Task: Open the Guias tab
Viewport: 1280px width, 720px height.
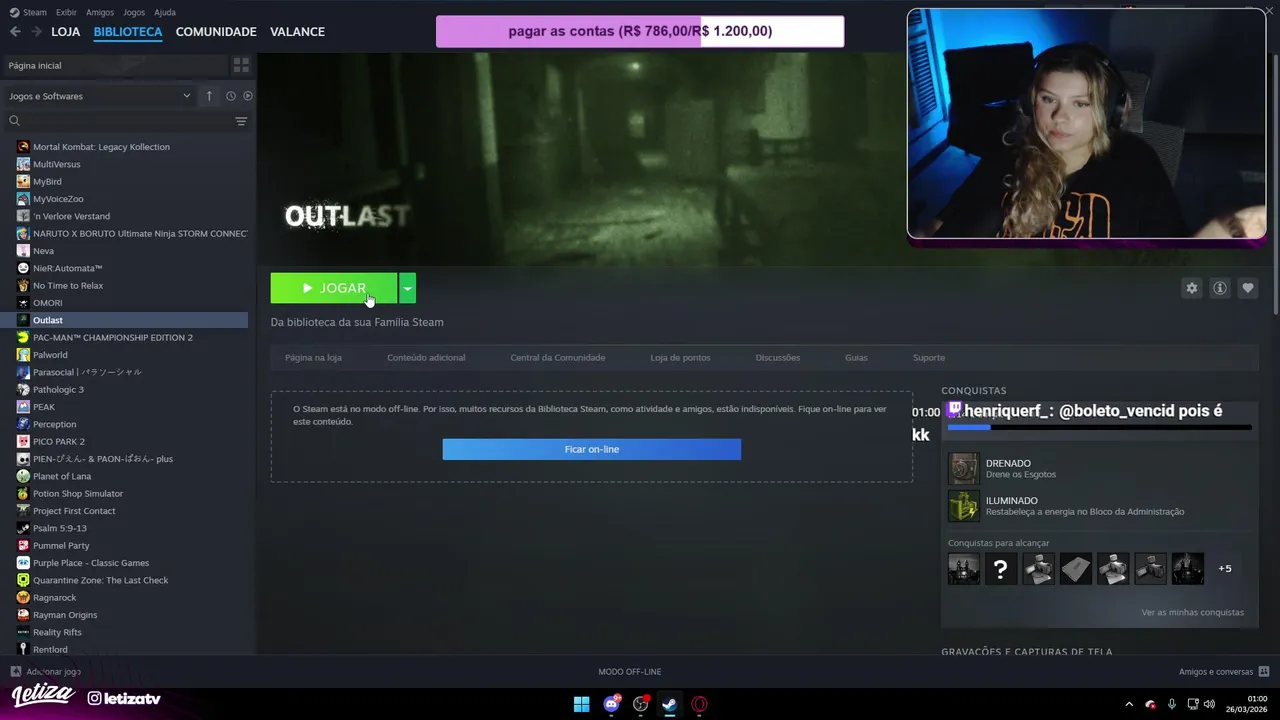Action: pyautogui.click(x=856, y=357)
